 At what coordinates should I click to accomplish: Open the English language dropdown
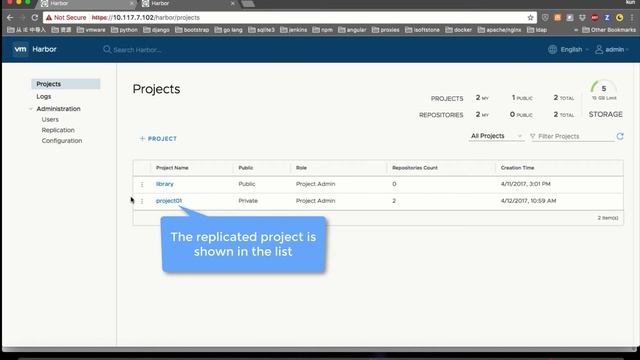[x=574, y=49]
